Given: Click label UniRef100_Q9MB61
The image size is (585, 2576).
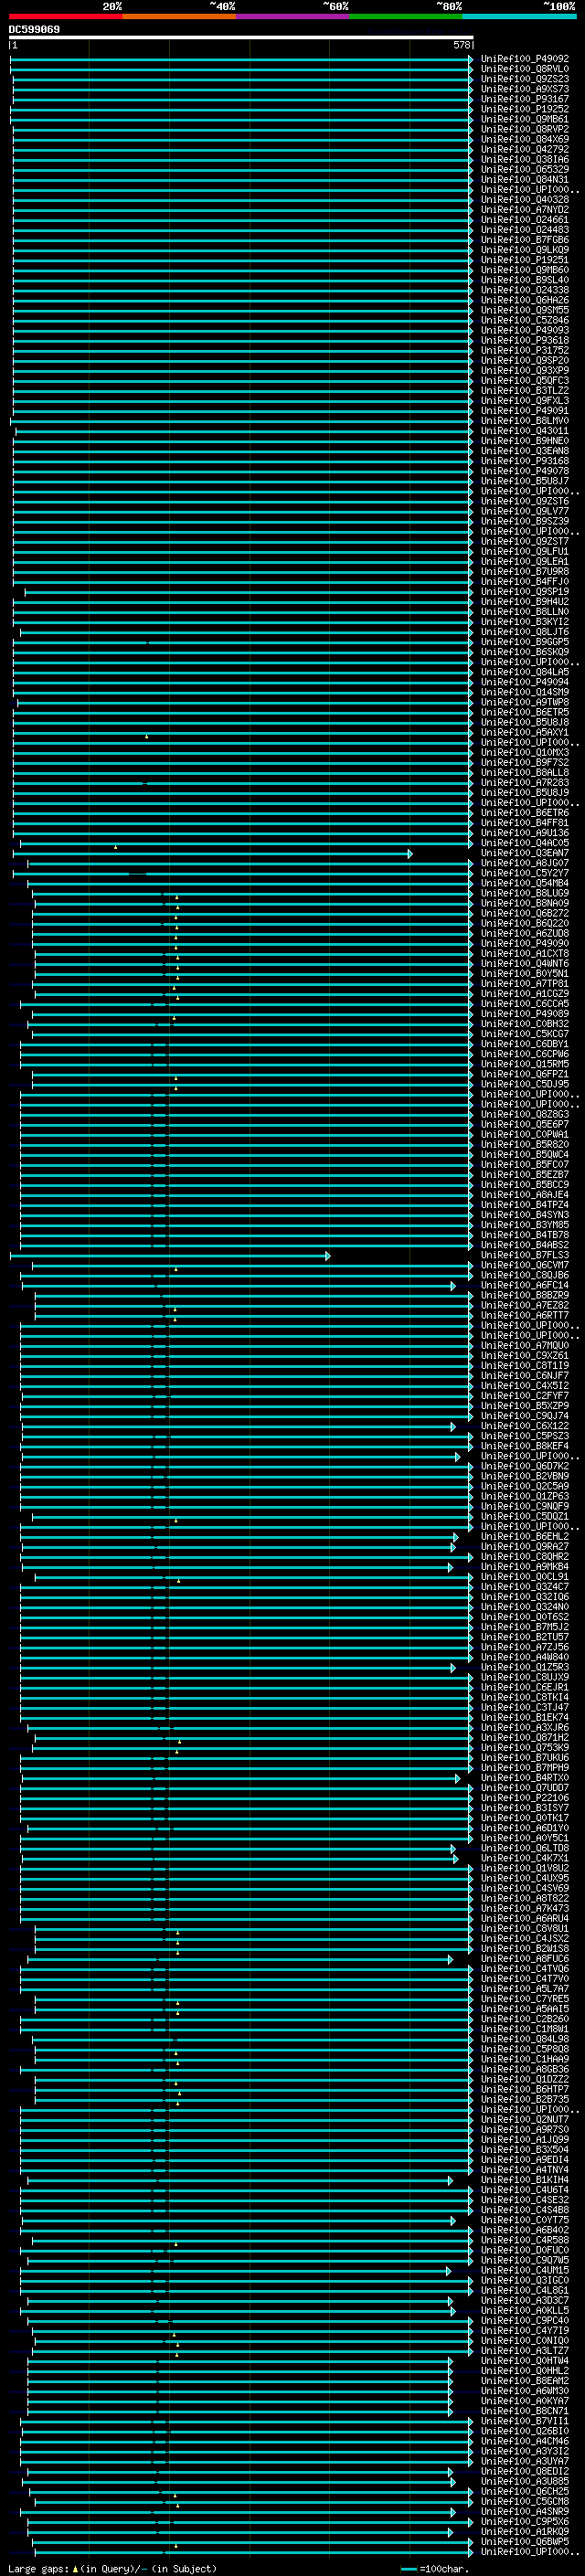Looking at the screenshot, I should (525, 119).
